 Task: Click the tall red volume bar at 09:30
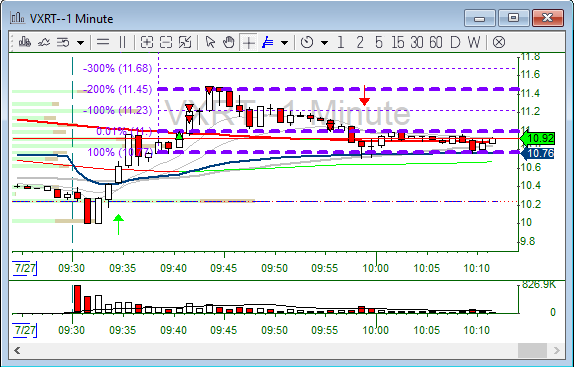(77, 299)
